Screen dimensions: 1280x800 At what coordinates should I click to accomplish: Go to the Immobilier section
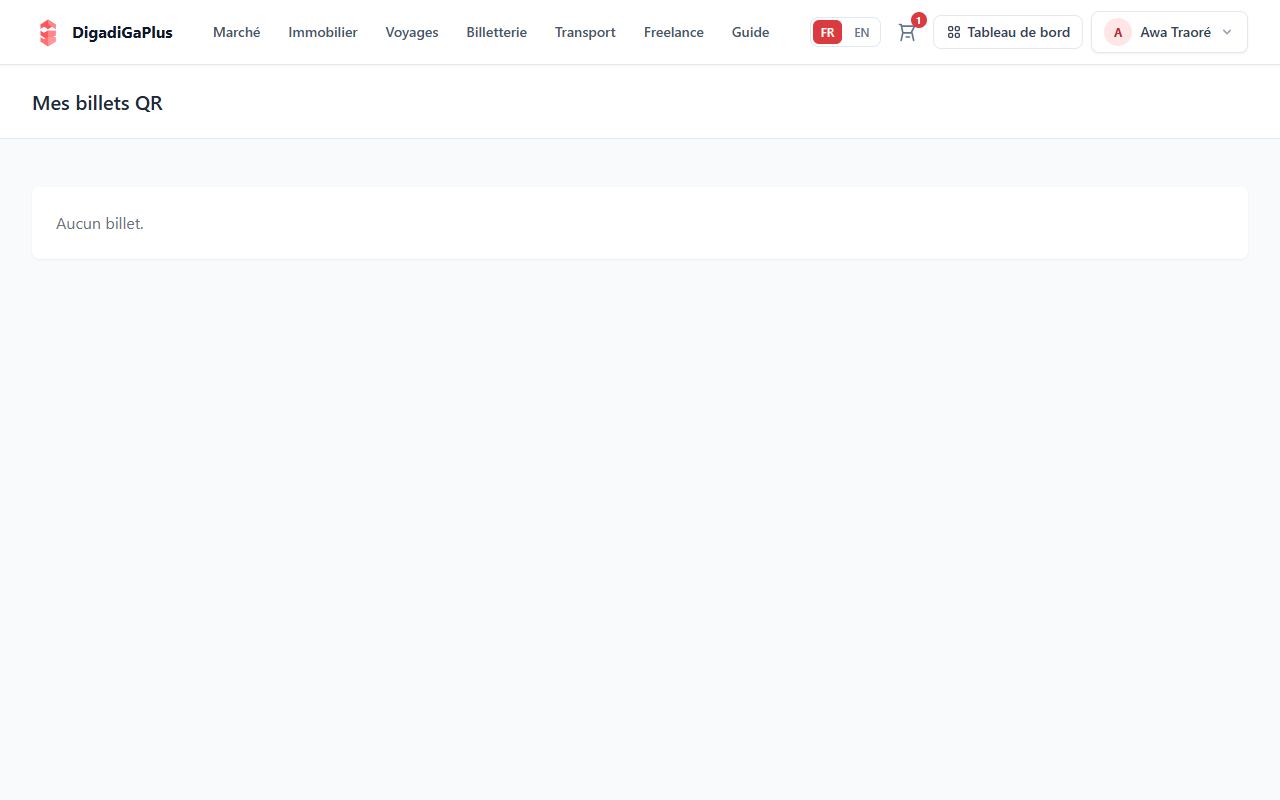tap(323, 32)
